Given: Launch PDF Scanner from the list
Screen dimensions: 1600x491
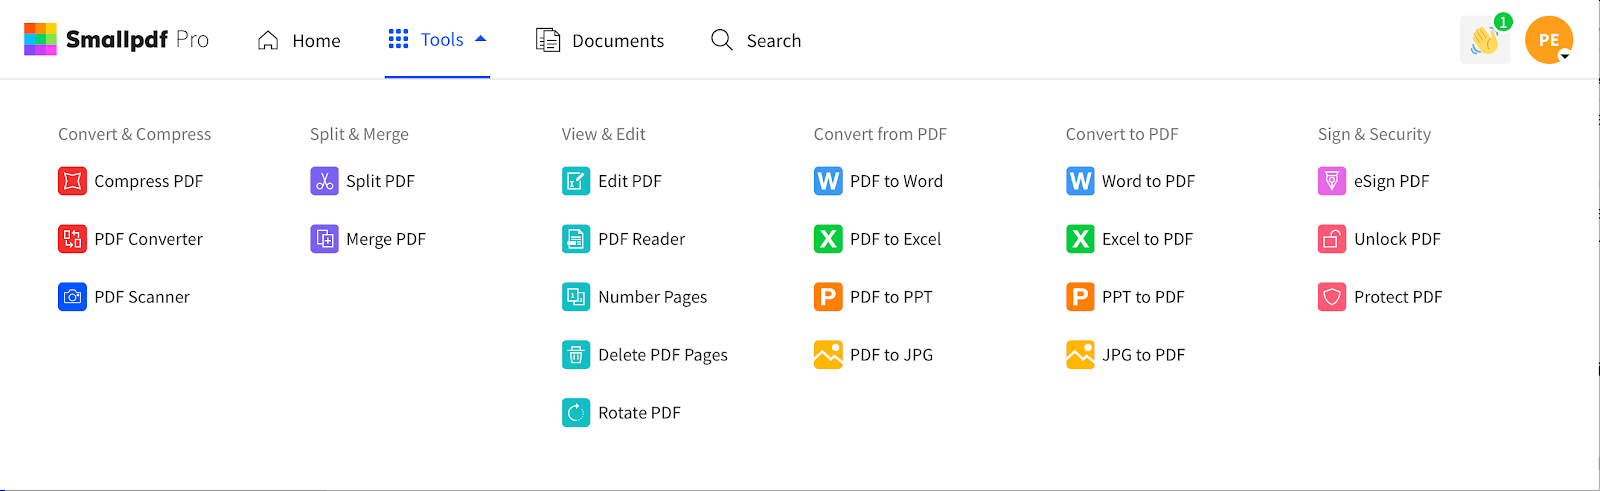Looking at the screenshot, I should point(142,297).
